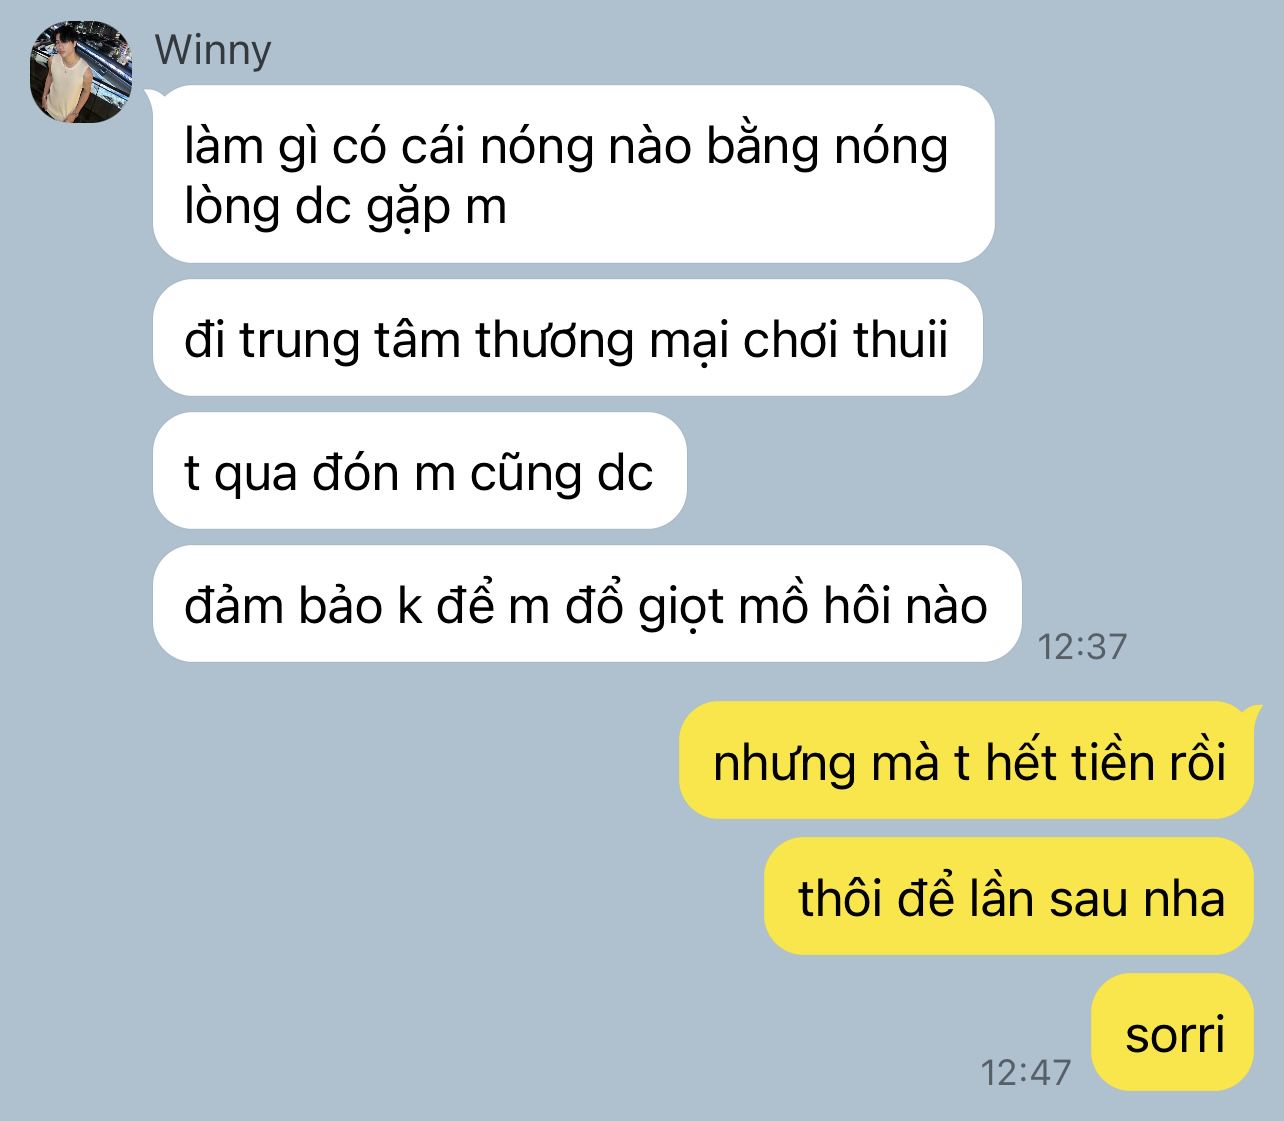1284x1121 pixels.
Task: Select the 'sorri' message bubble
Action: coord(1174,1031)
